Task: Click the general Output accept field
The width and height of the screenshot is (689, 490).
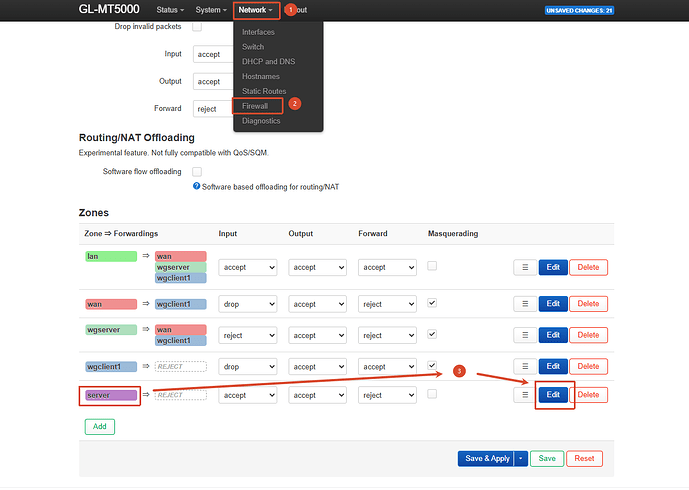Action: click(x=213, y=81)
